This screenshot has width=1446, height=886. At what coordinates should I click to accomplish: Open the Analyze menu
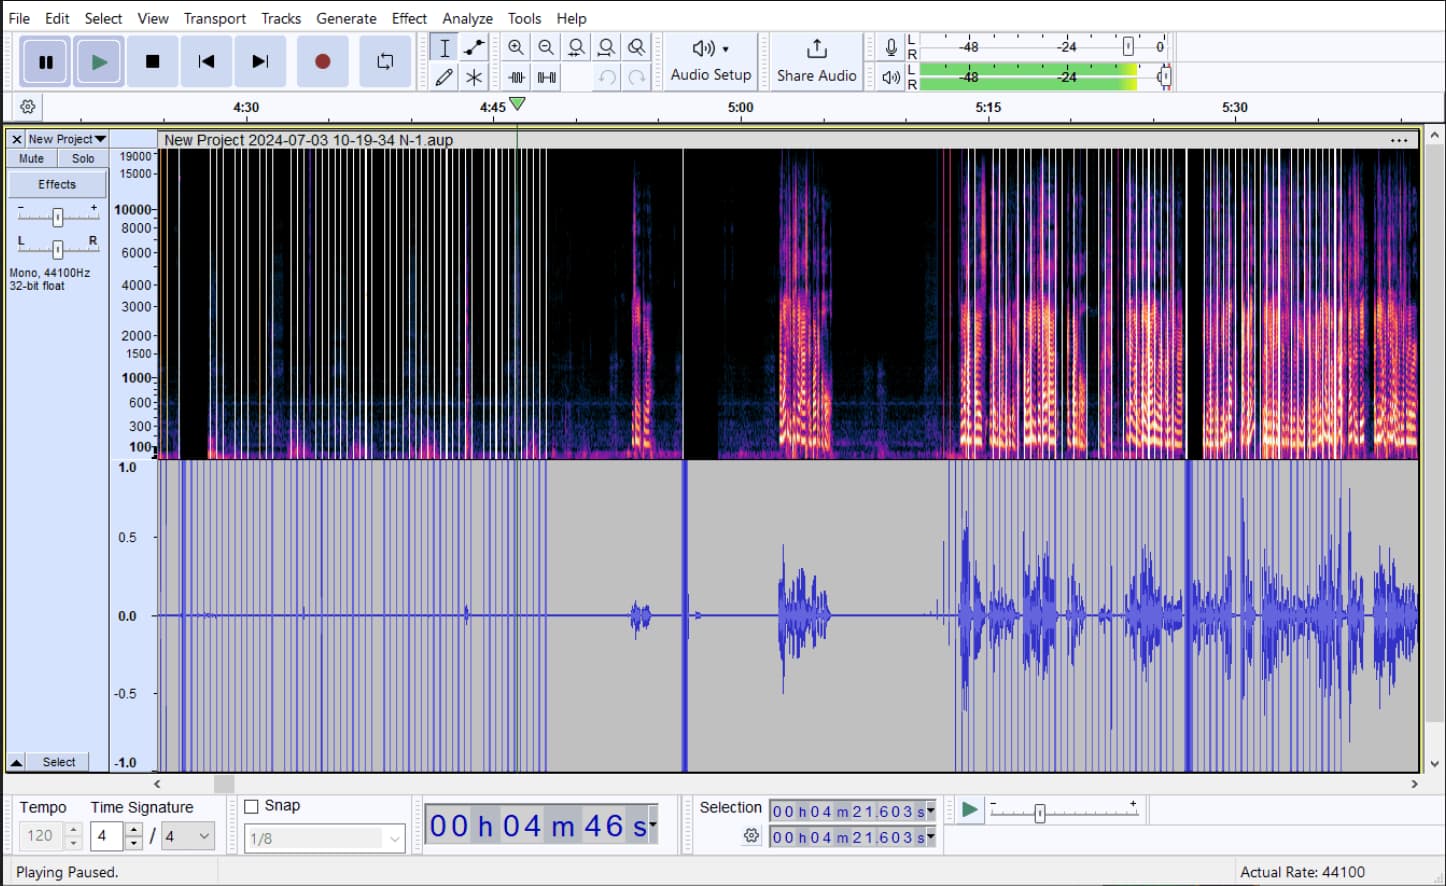click(467, 18)
